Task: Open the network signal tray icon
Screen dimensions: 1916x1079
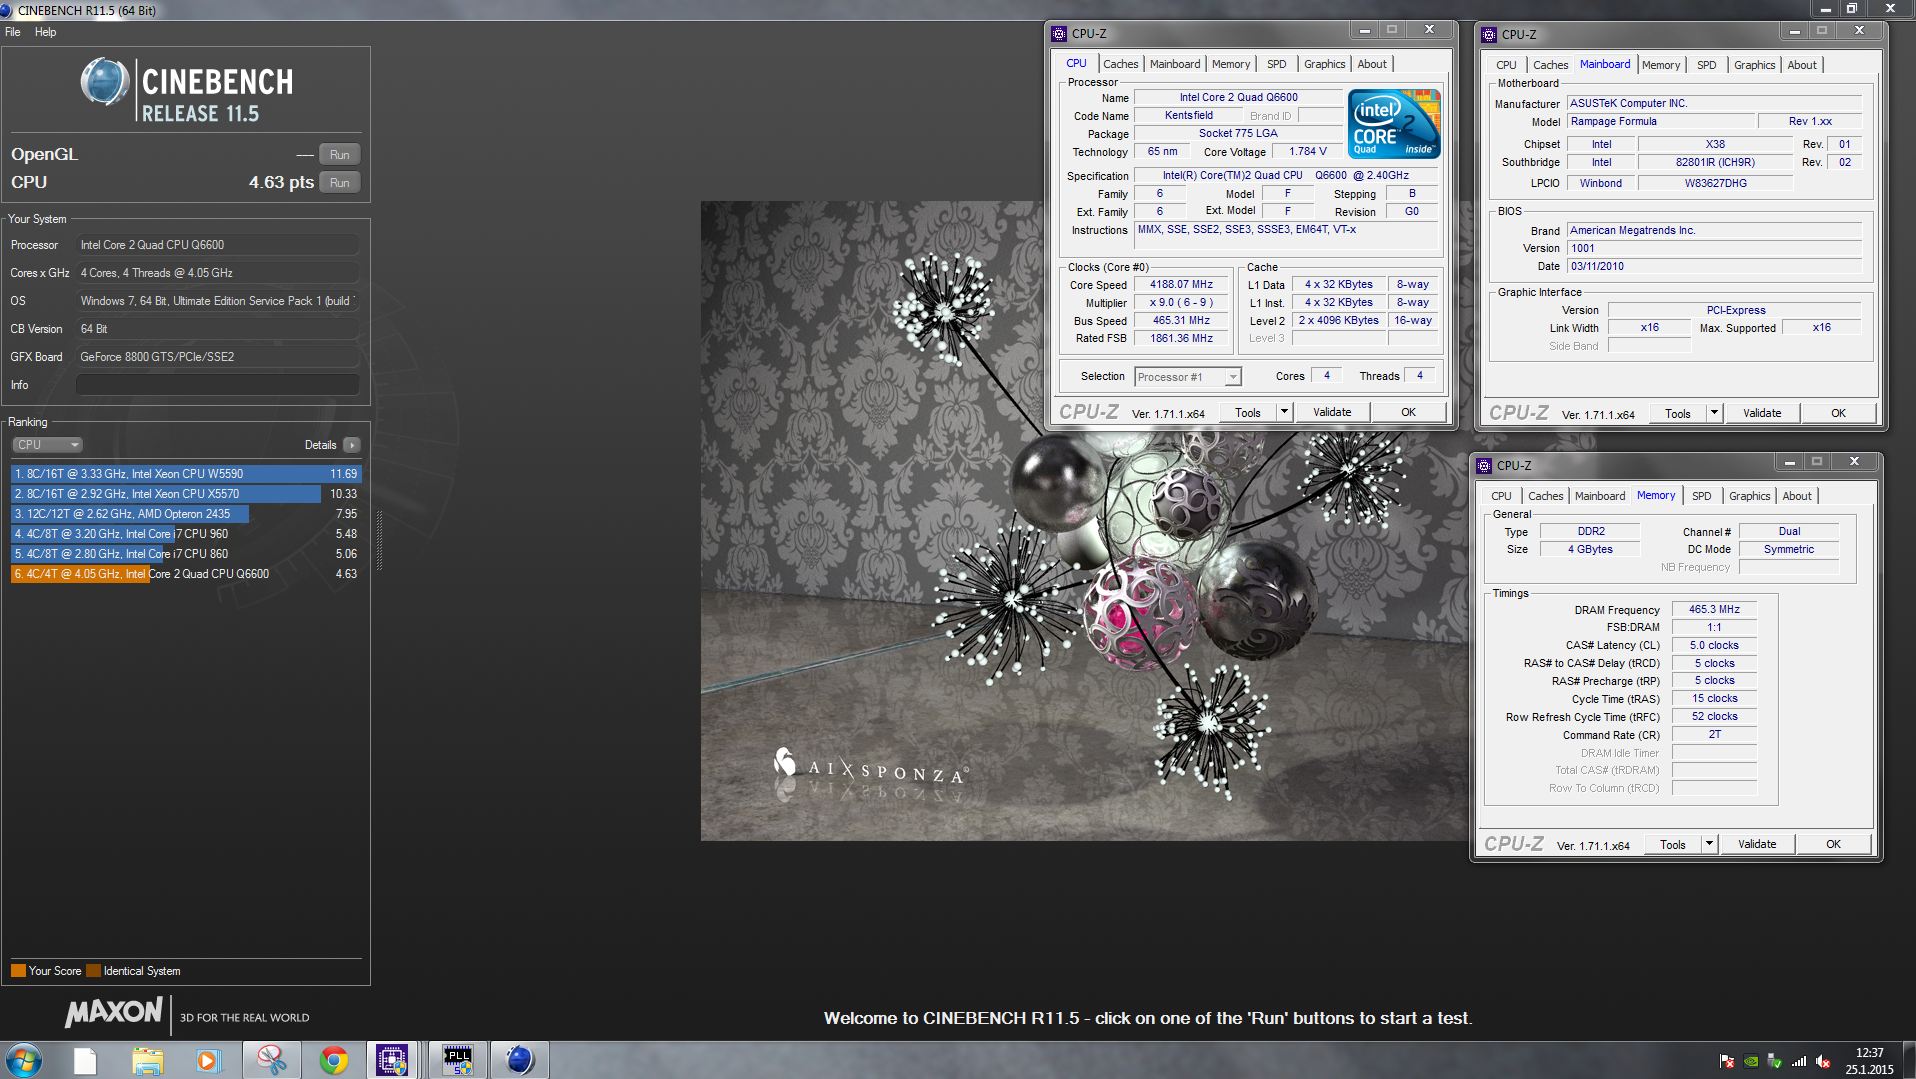Action: coord(1799,1061)
